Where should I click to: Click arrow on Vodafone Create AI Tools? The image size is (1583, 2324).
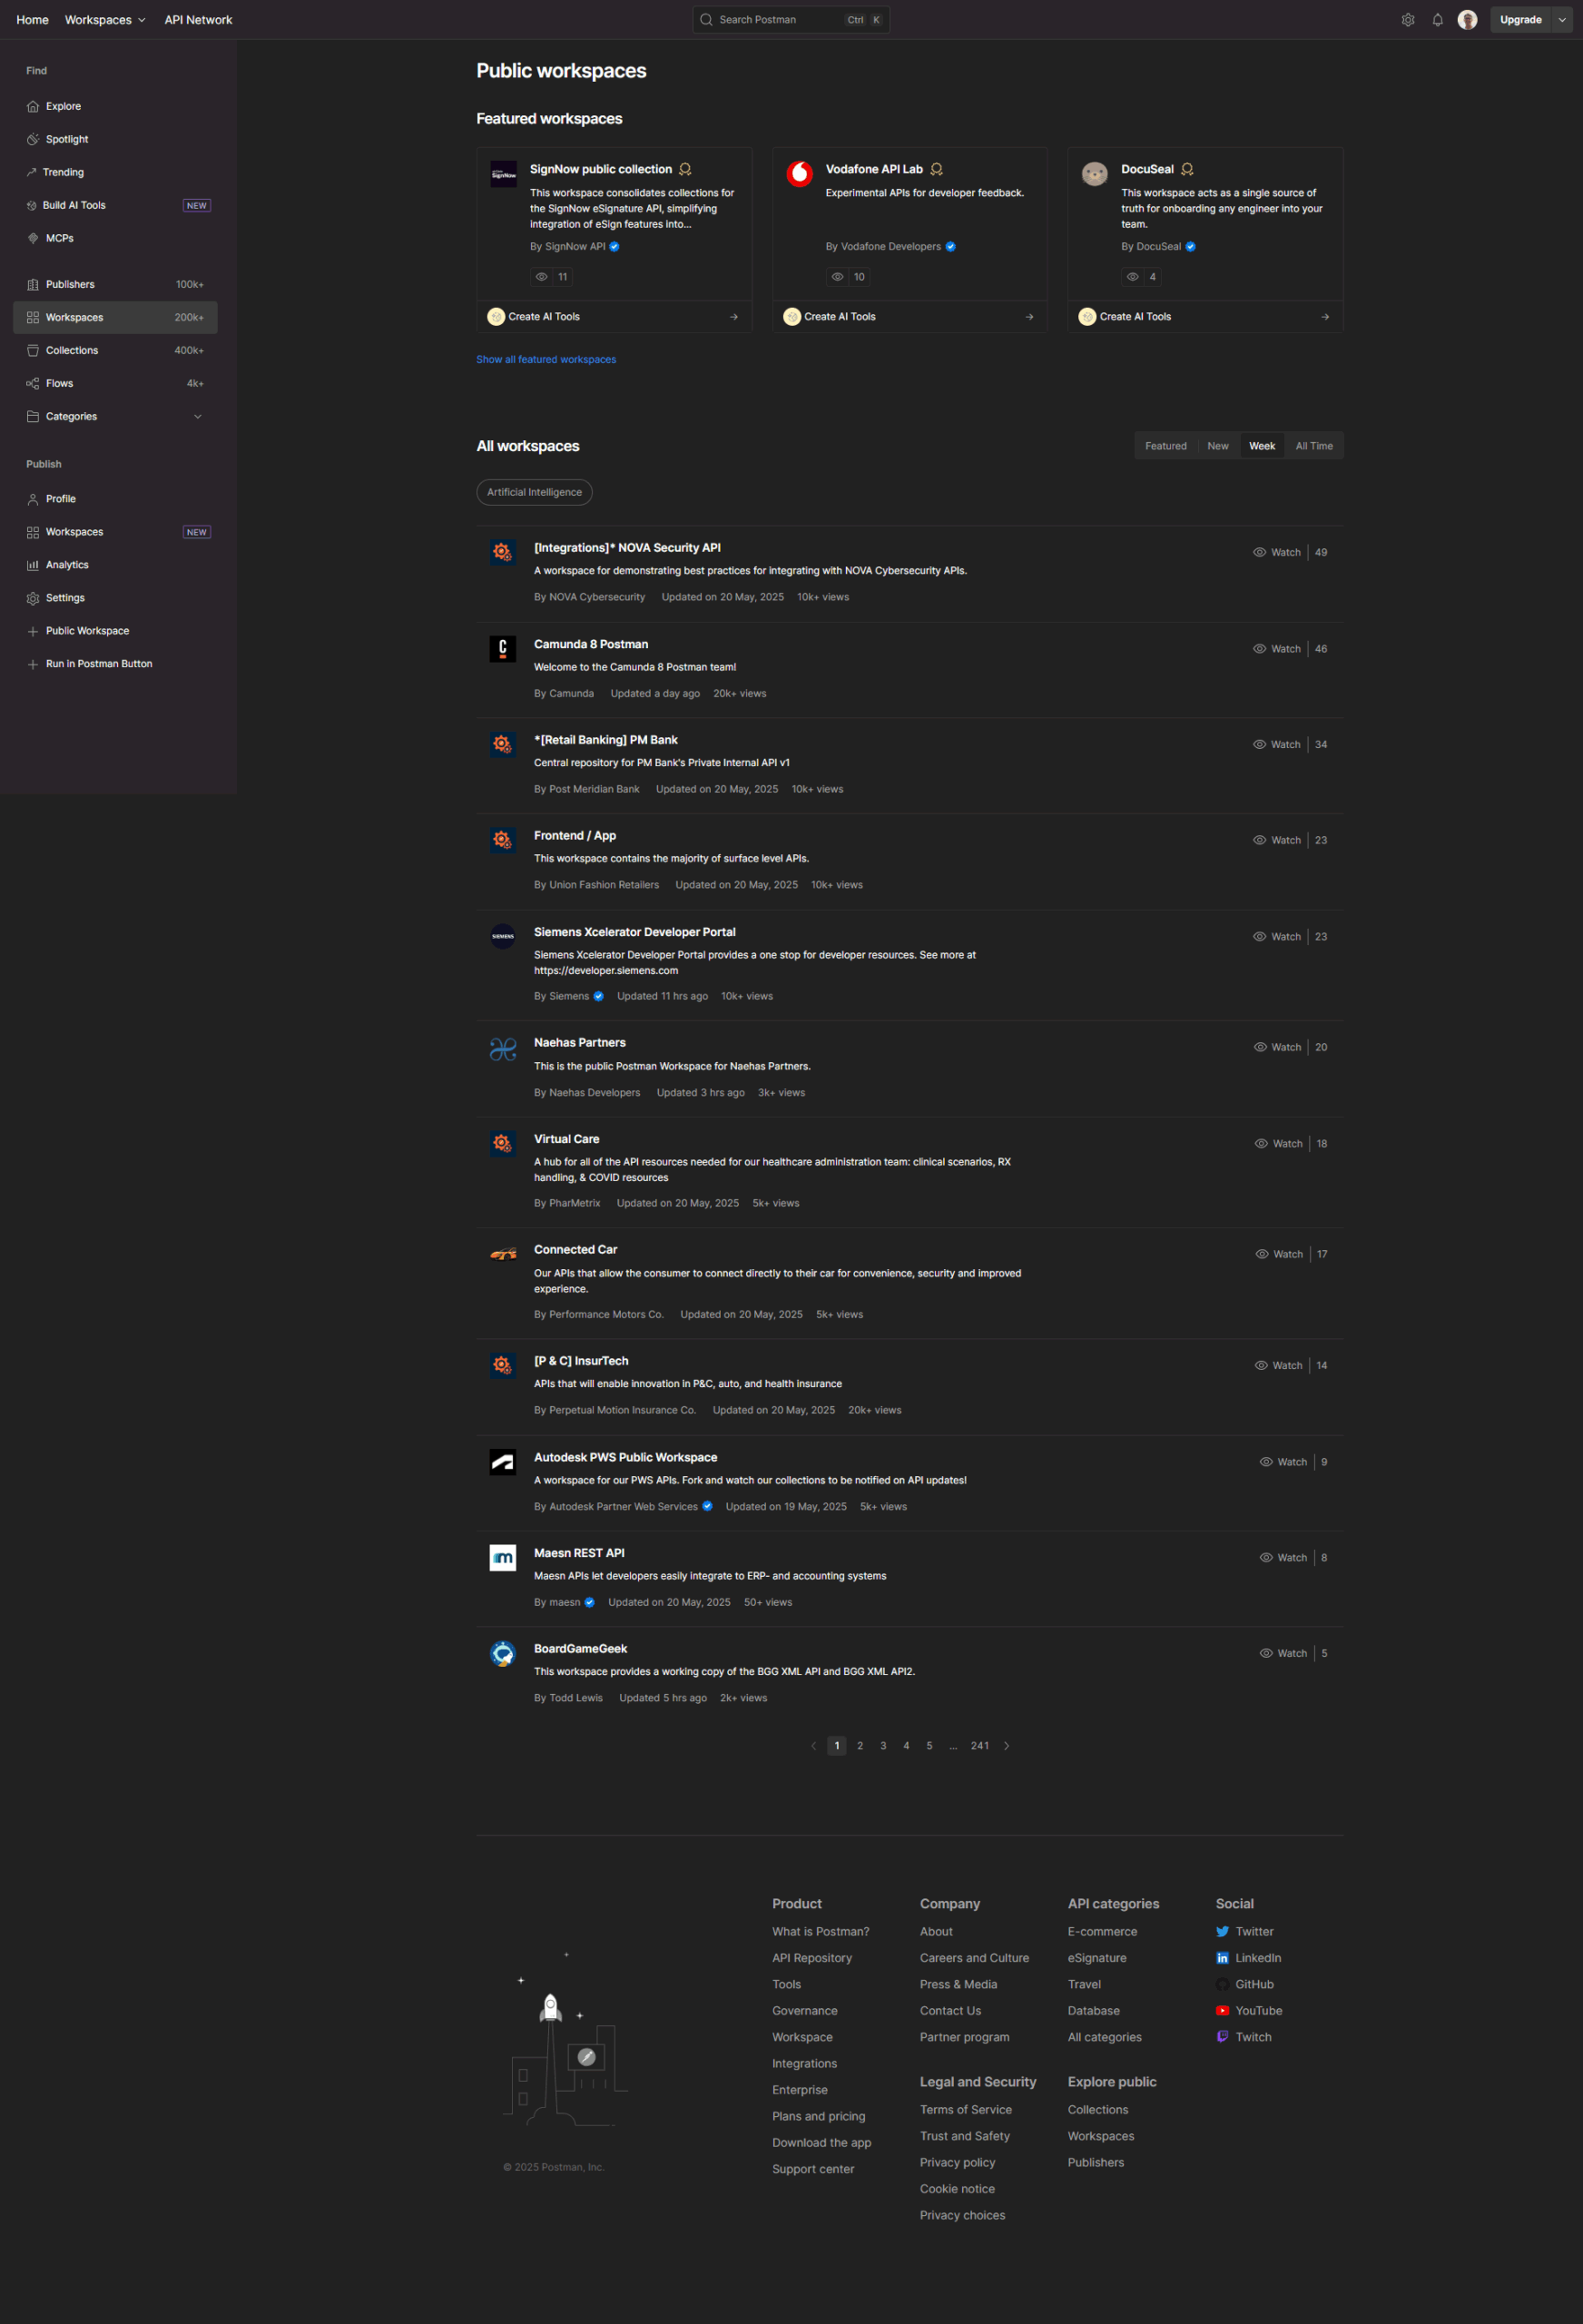coord(1029,317)
